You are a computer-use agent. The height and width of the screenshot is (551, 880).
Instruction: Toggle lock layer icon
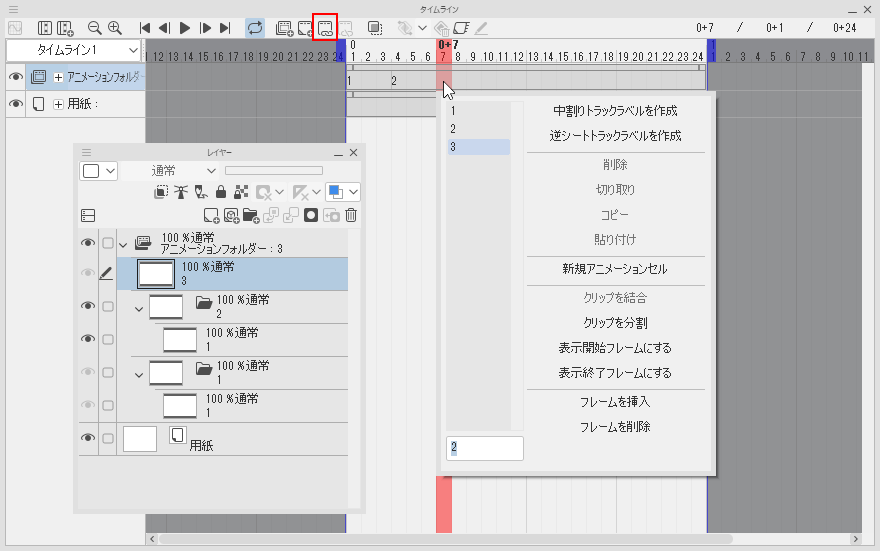[221, 192]
